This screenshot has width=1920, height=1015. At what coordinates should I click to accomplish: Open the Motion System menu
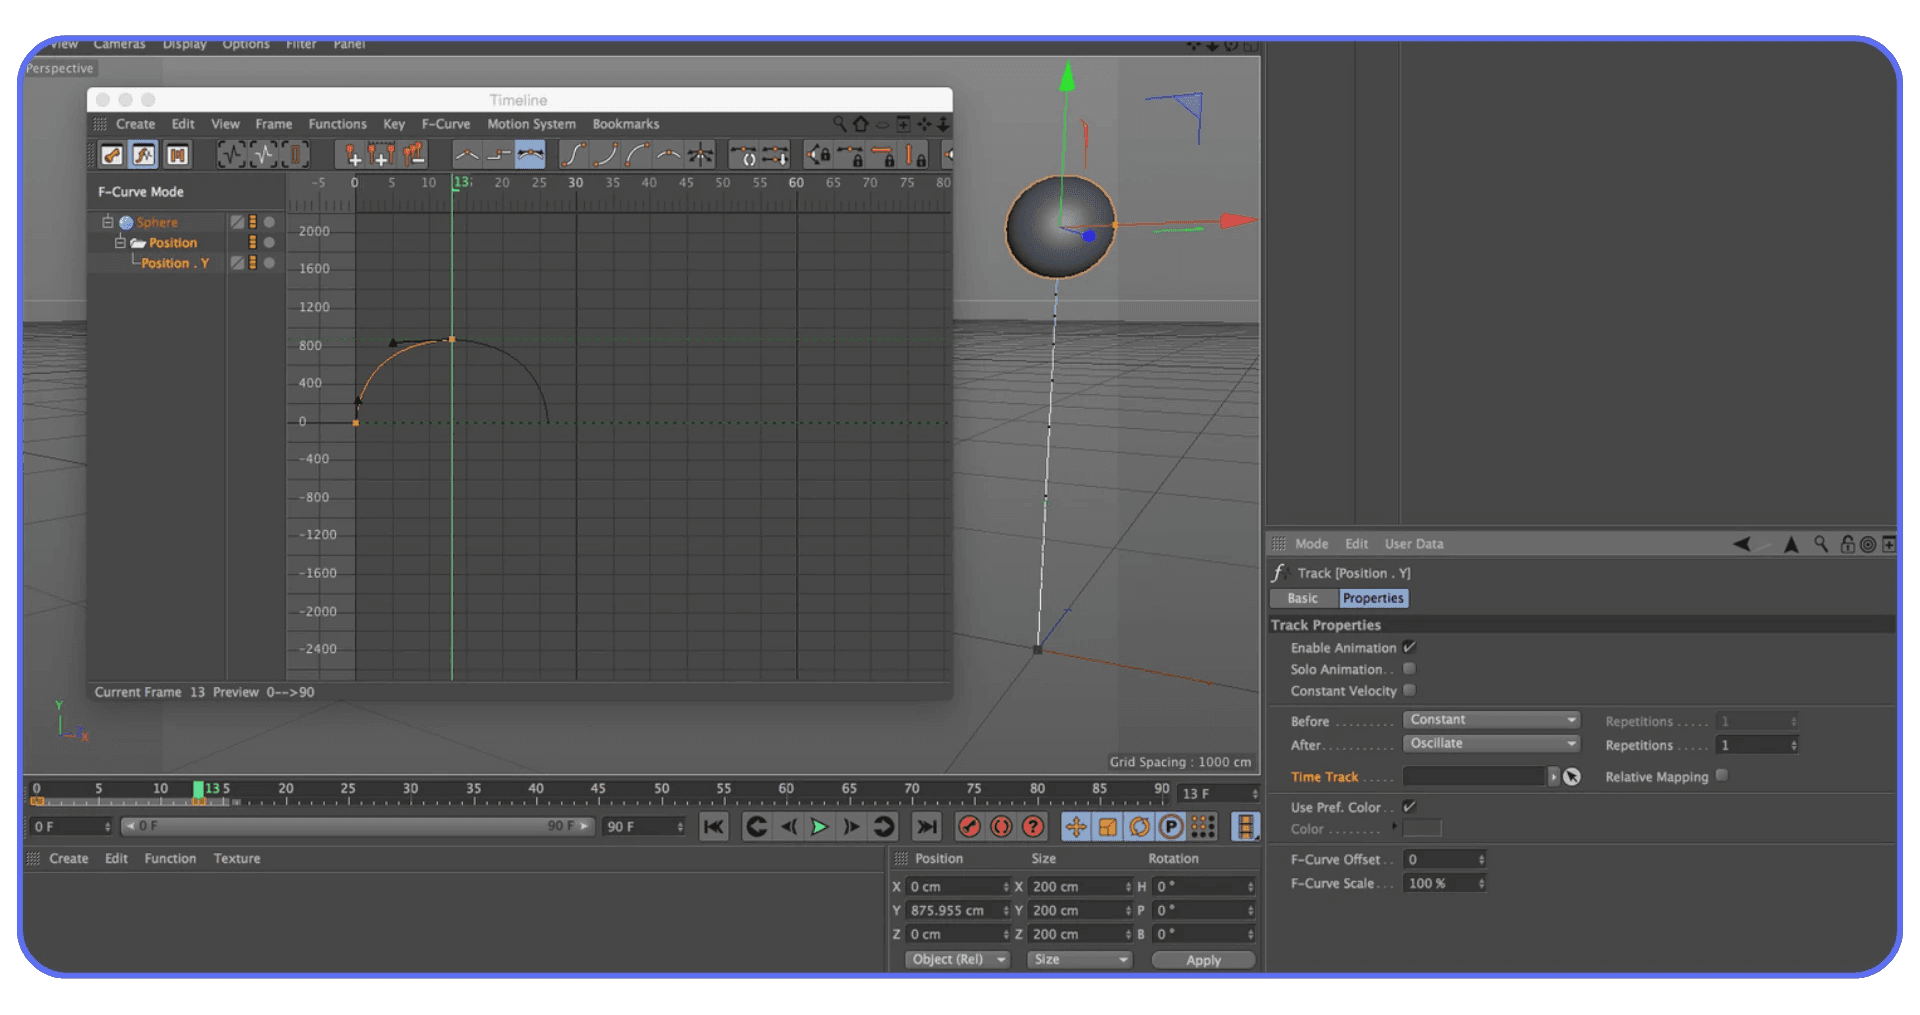pyautogui.click(x=531, y=124)
